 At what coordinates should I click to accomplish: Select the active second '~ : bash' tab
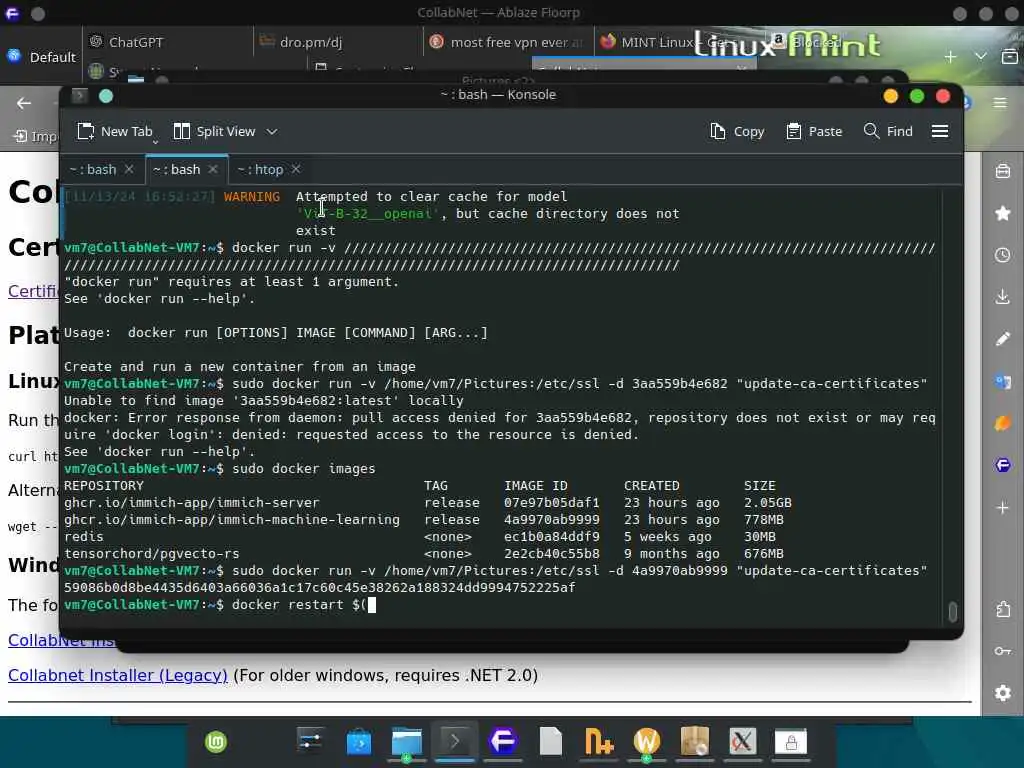click(176, 169)
